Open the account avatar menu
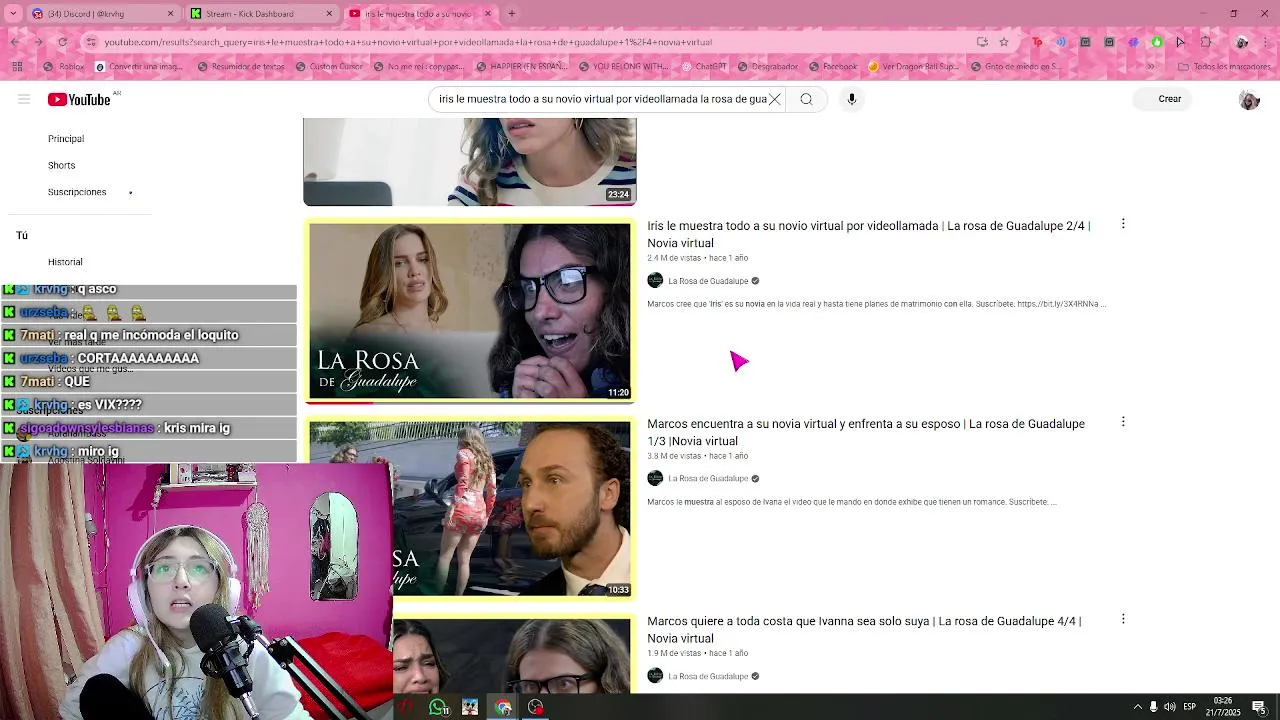The image size is (1280, 720). pyautogui.click(x=1249, y=99)
